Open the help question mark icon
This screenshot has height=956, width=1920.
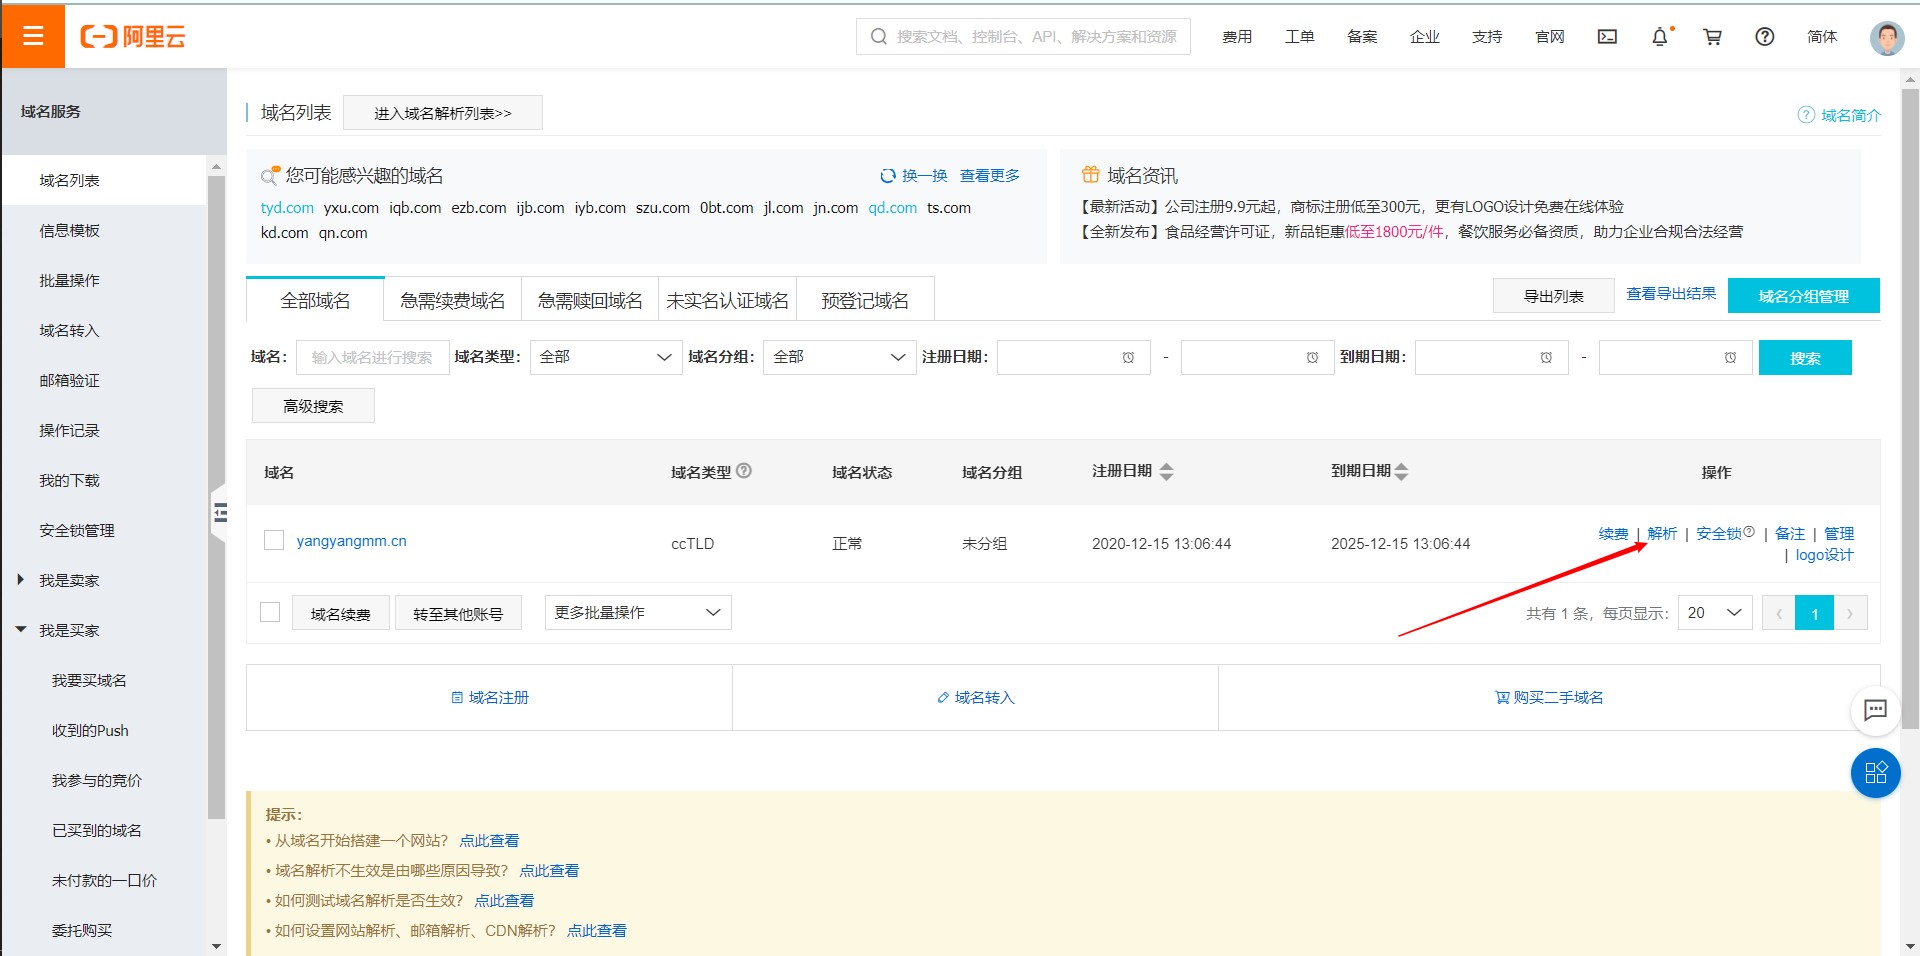(1765, 37)
